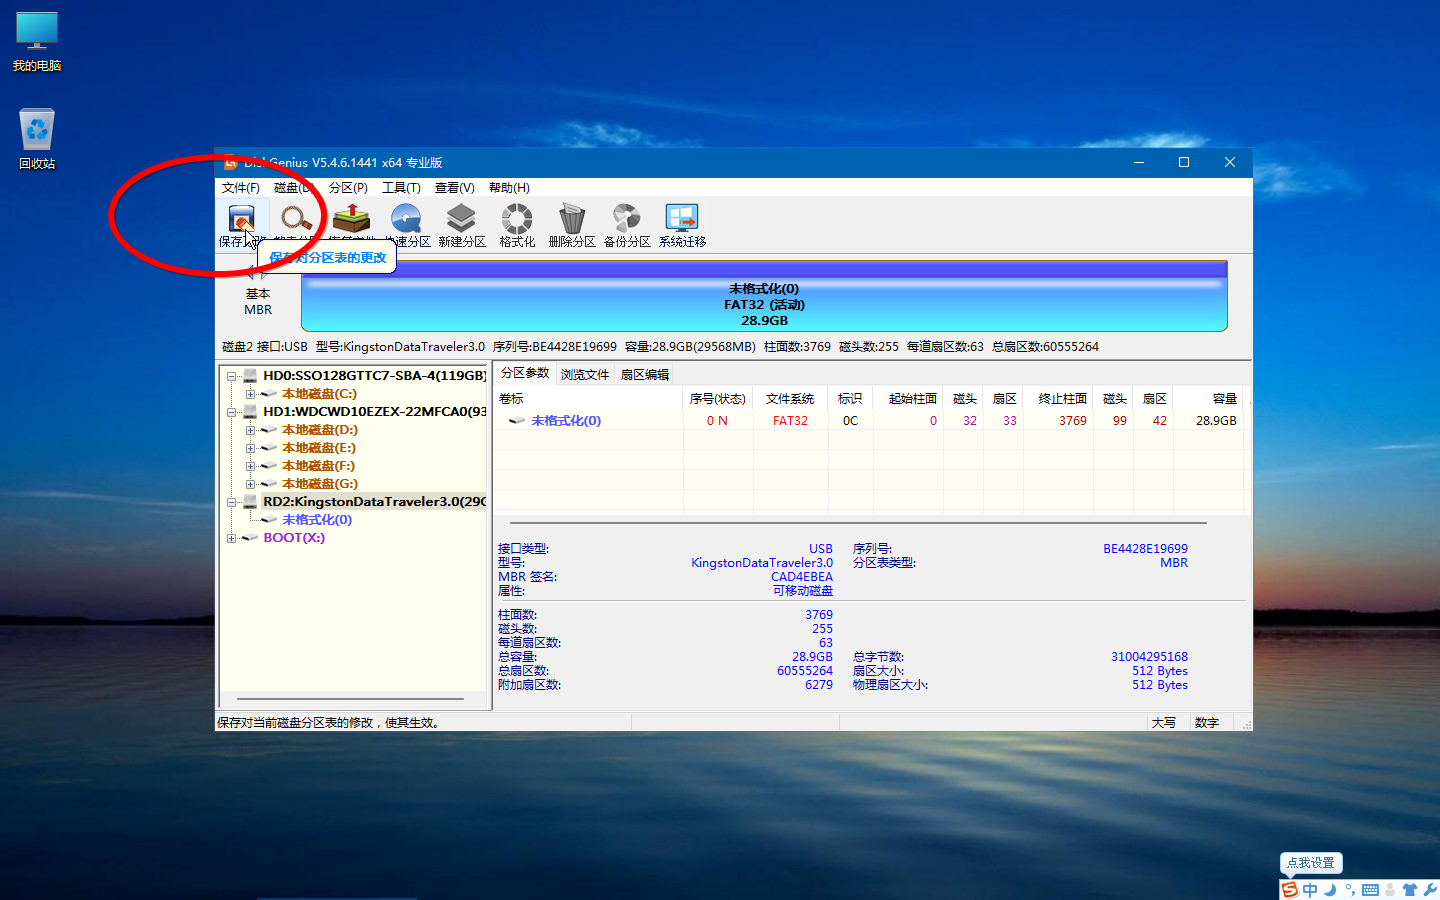
Task: Switch to the 扇区编辑 tab
Action: (x=645, y=375)
